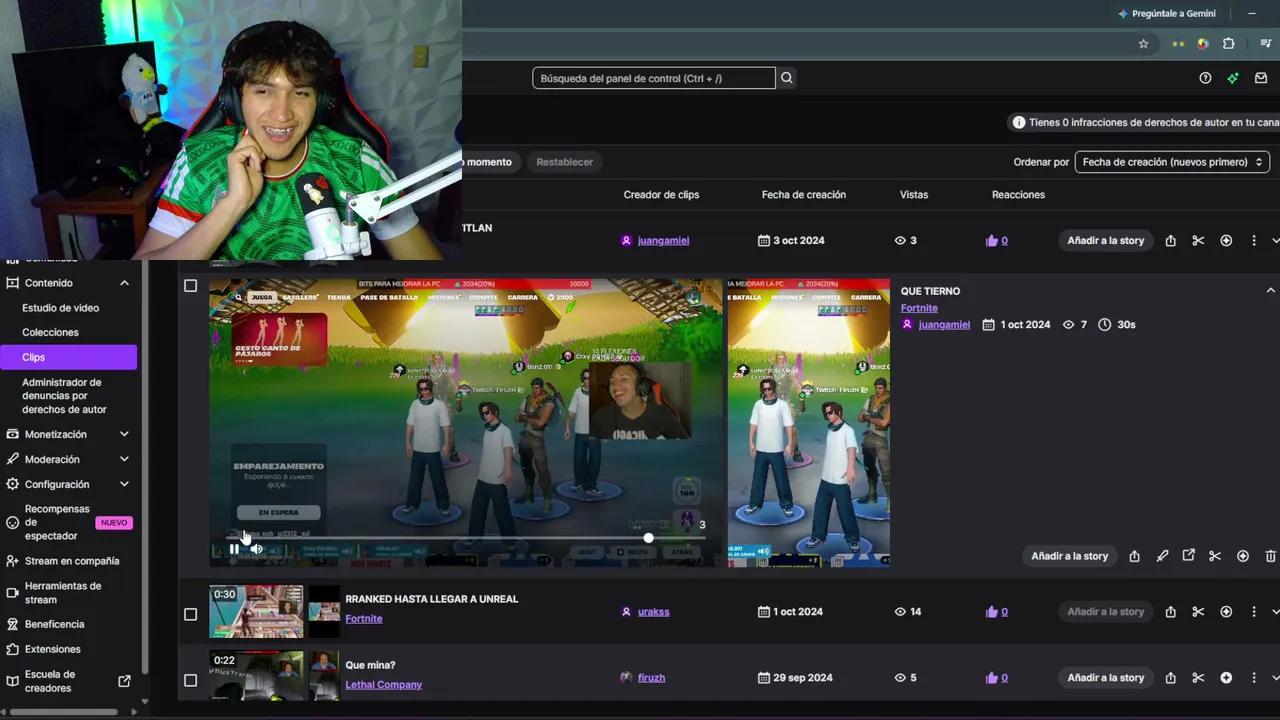Viewport: 1280px width, 720px height.
Task: Click the search magnifier icon
Action: coord(787,78)
